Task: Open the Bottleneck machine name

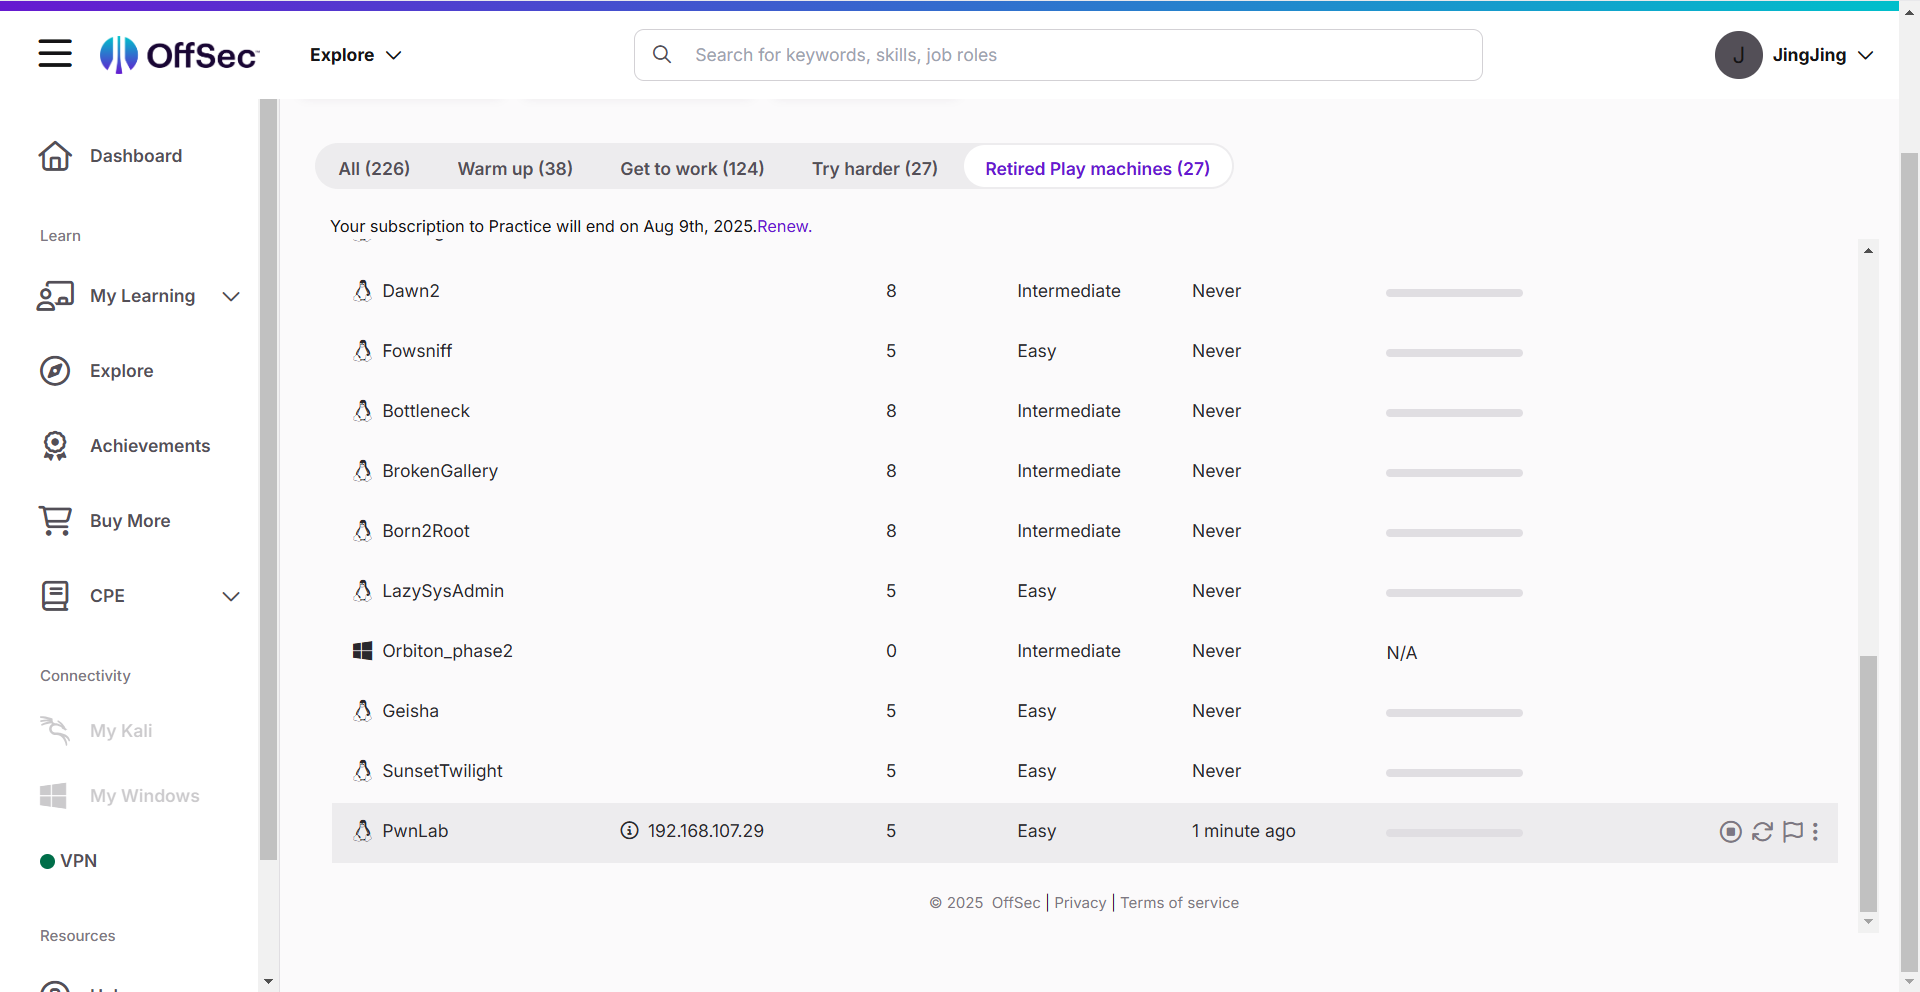Action: (x=426, y=411)
